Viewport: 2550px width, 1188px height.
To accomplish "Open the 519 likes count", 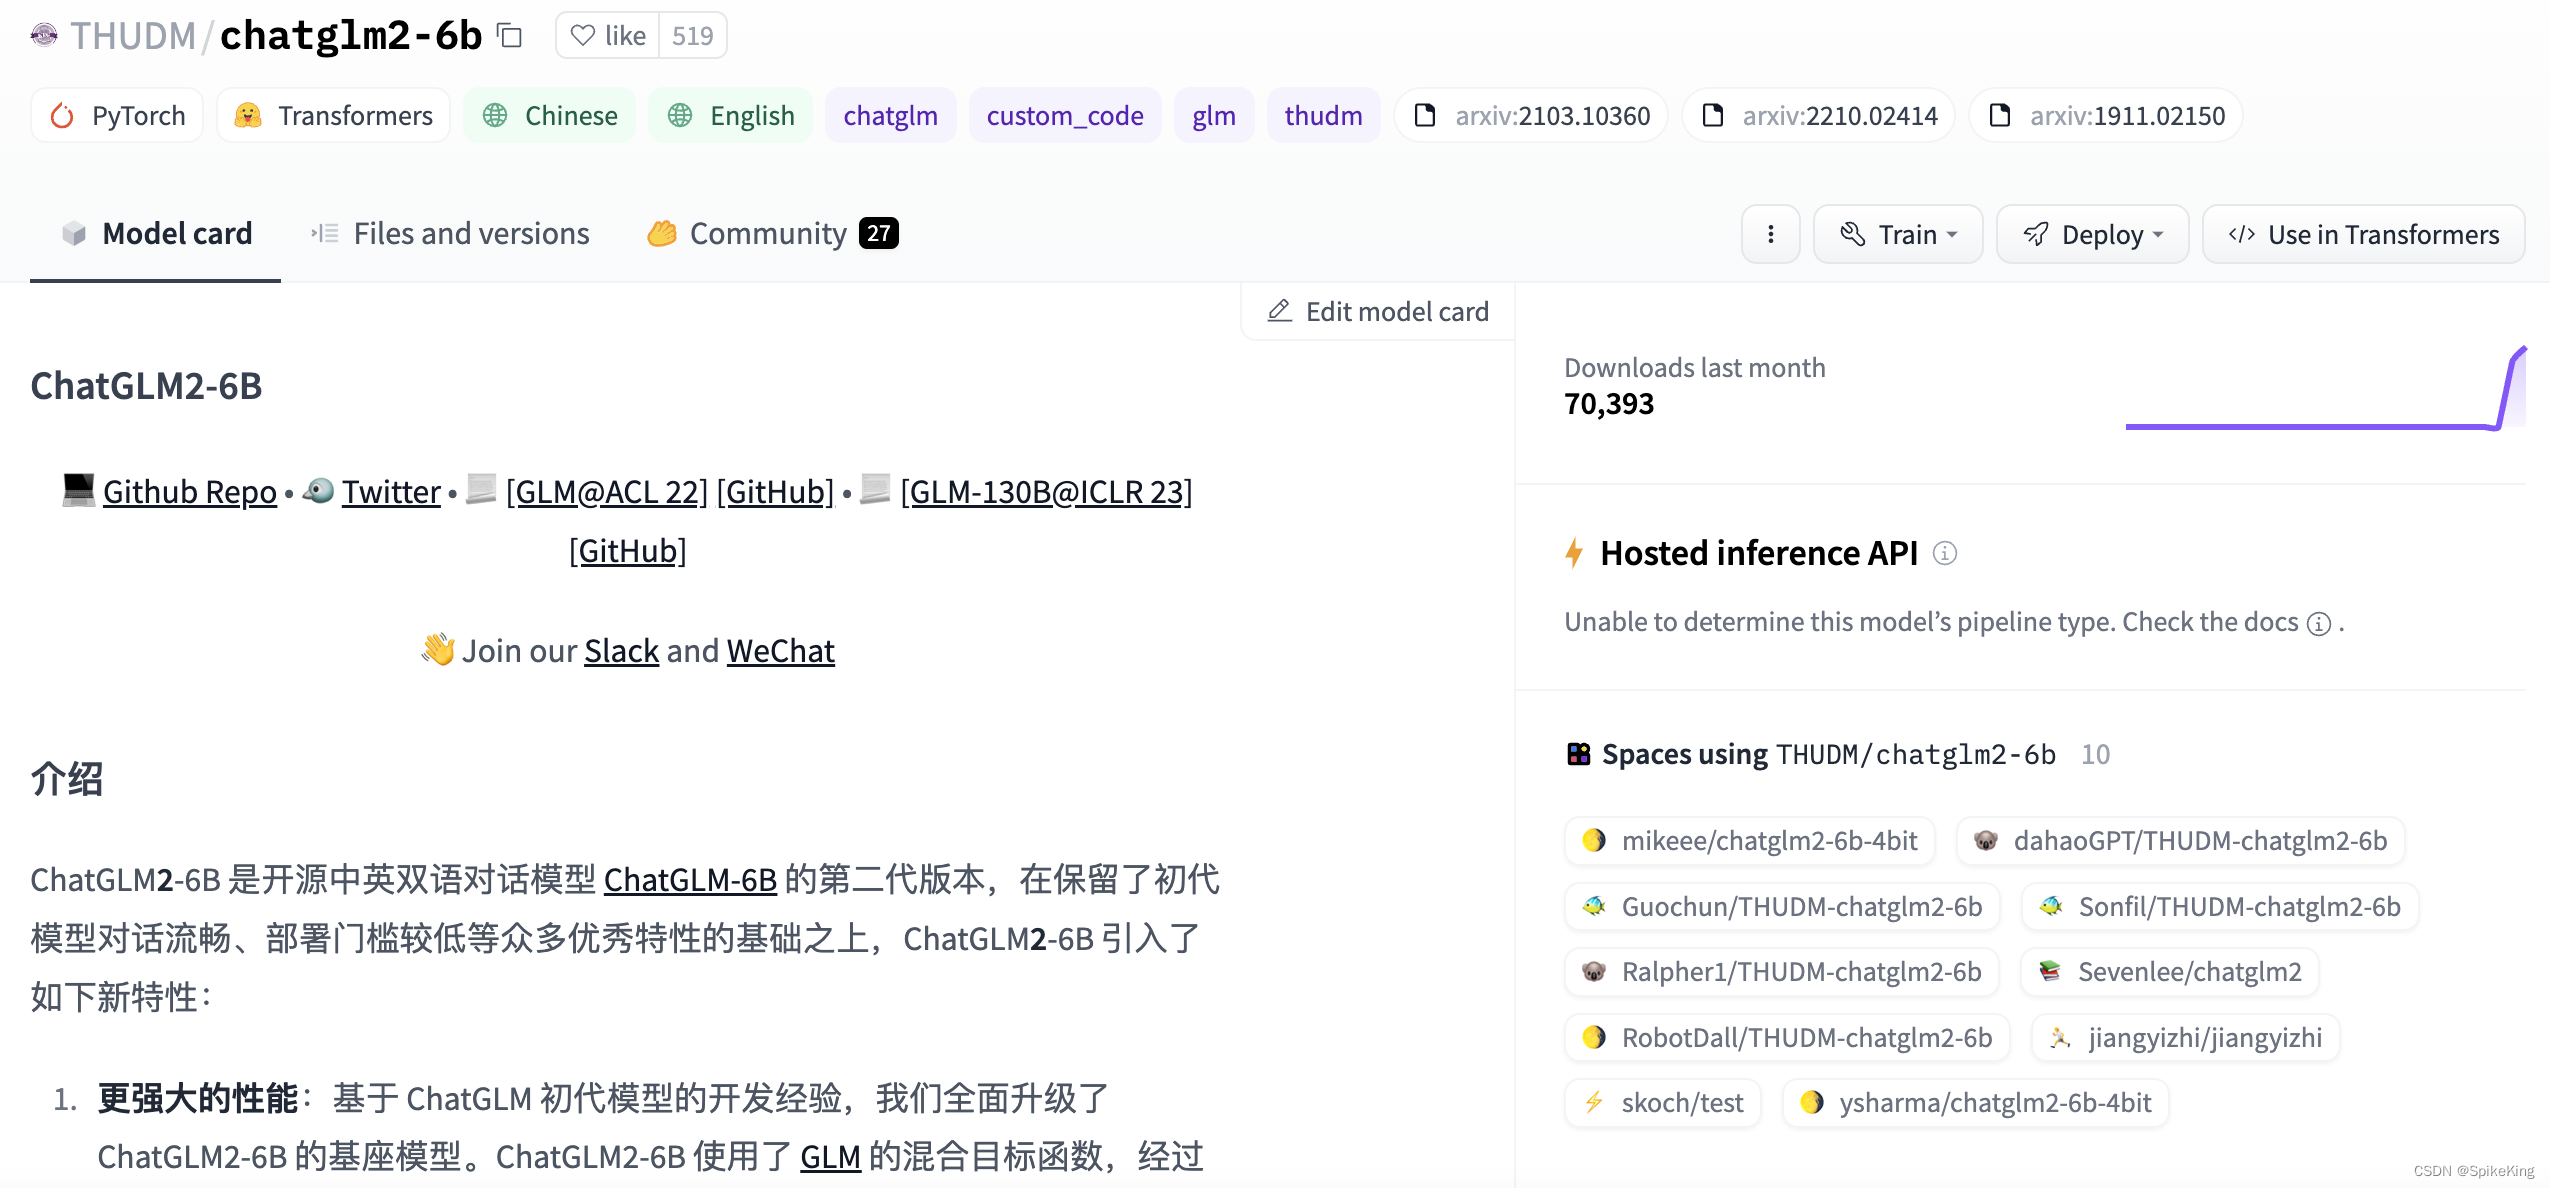I will (x=692, y=36).
